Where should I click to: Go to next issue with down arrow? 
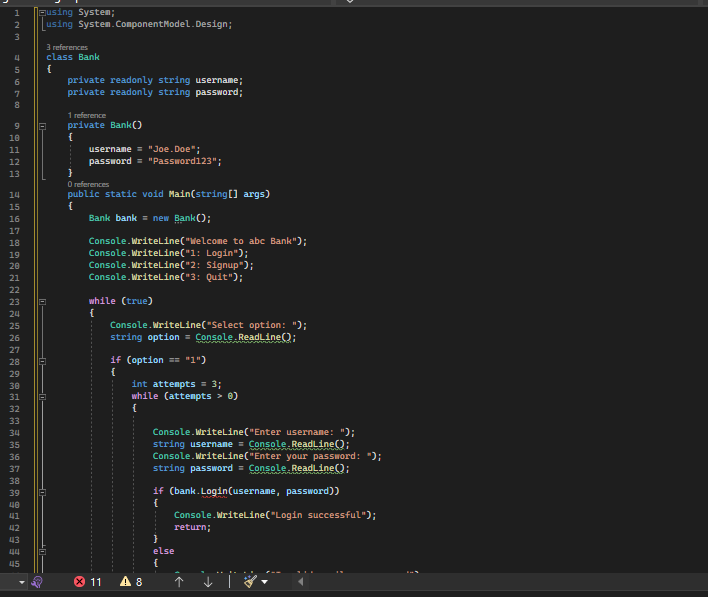(x=208, y=582)
